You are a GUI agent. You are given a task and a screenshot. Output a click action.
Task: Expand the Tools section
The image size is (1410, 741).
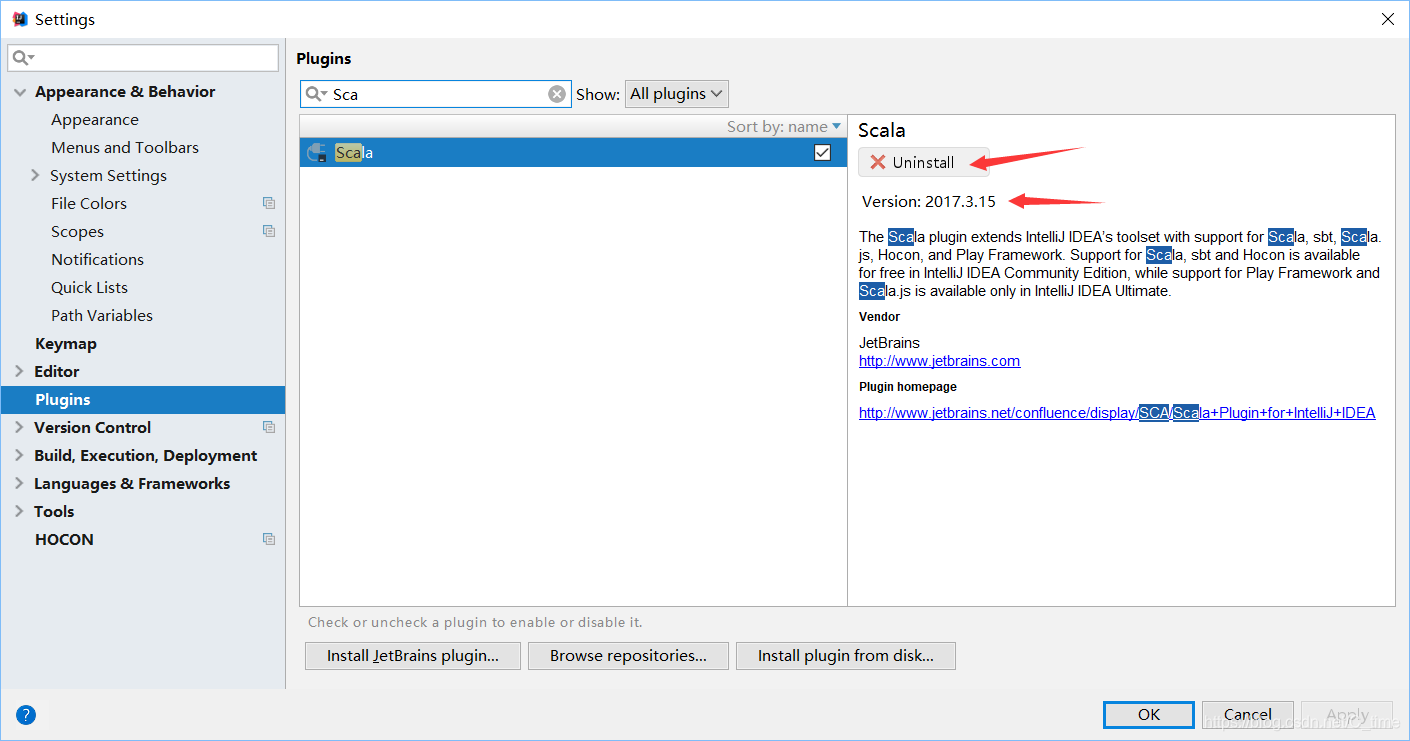[20, 511]
